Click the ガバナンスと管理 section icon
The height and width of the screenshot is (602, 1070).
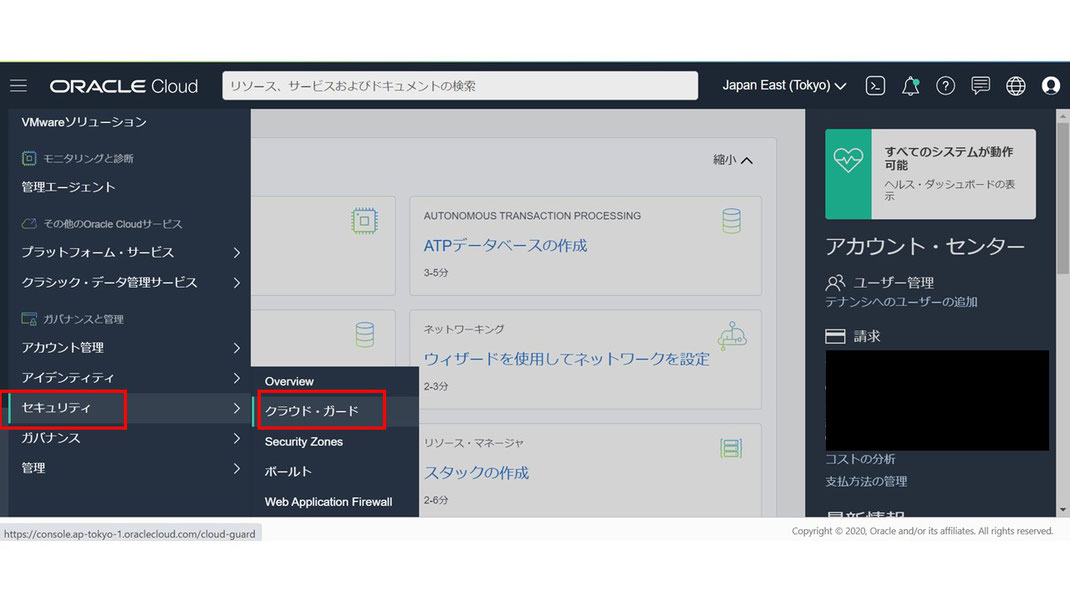(29, 319)
